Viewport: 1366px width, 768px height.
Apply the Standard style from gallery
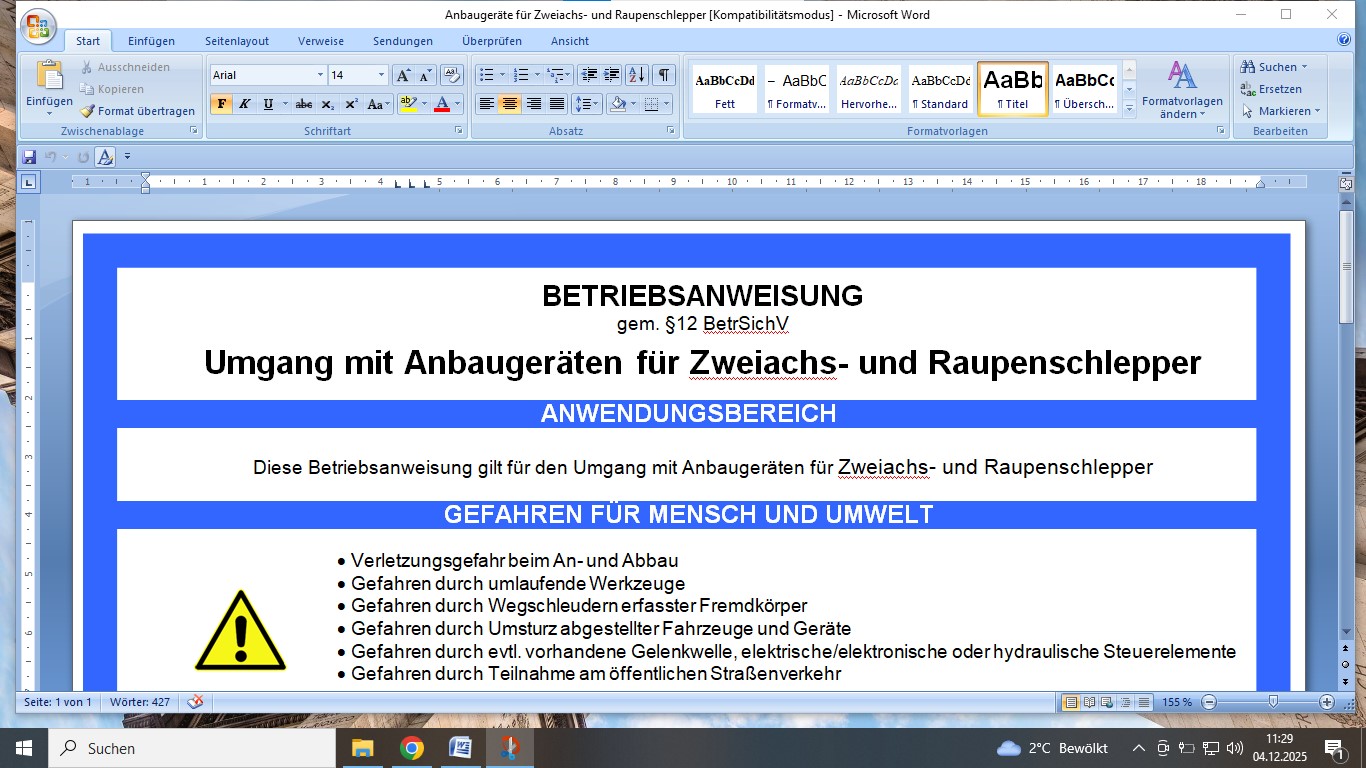pyautogui.click(x=940, y=89)
